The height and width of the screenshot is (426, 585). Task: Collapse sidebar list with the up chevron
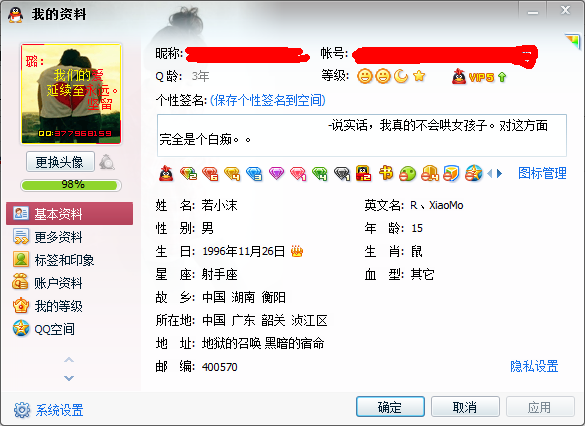(x=69, y=360)
